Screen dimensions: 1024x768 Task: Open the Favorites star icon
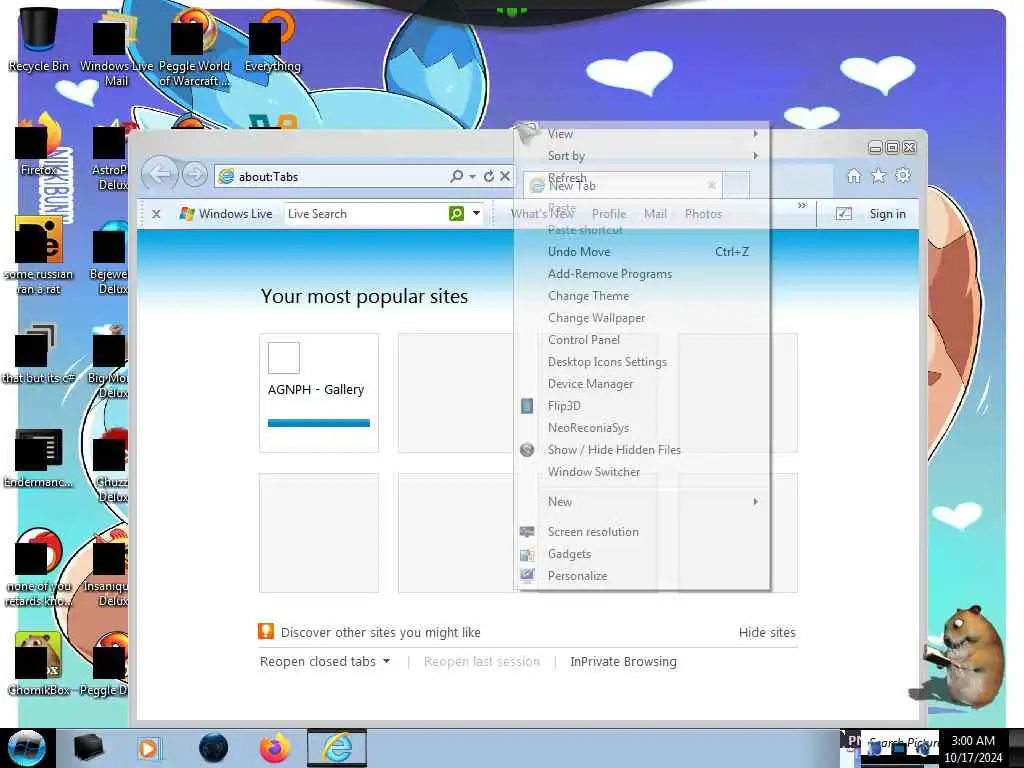878,175
